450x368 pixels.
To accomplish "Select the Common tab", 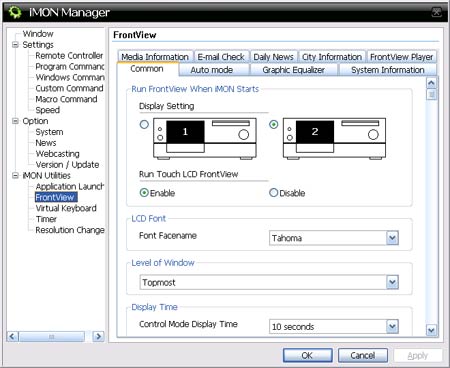I will click(x=147, y=69).
